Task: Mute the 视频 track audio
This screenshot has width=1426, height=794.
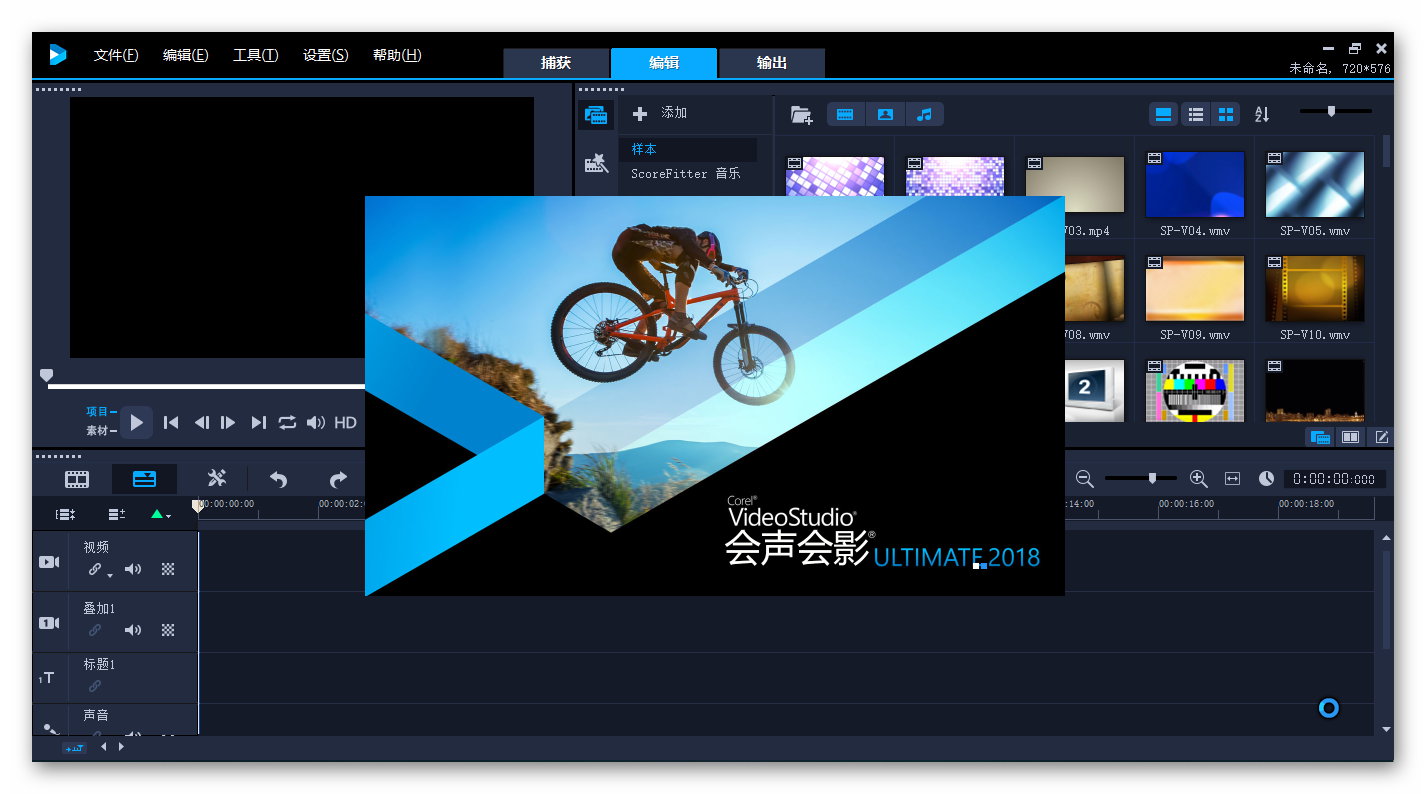Action: point(132,570)
